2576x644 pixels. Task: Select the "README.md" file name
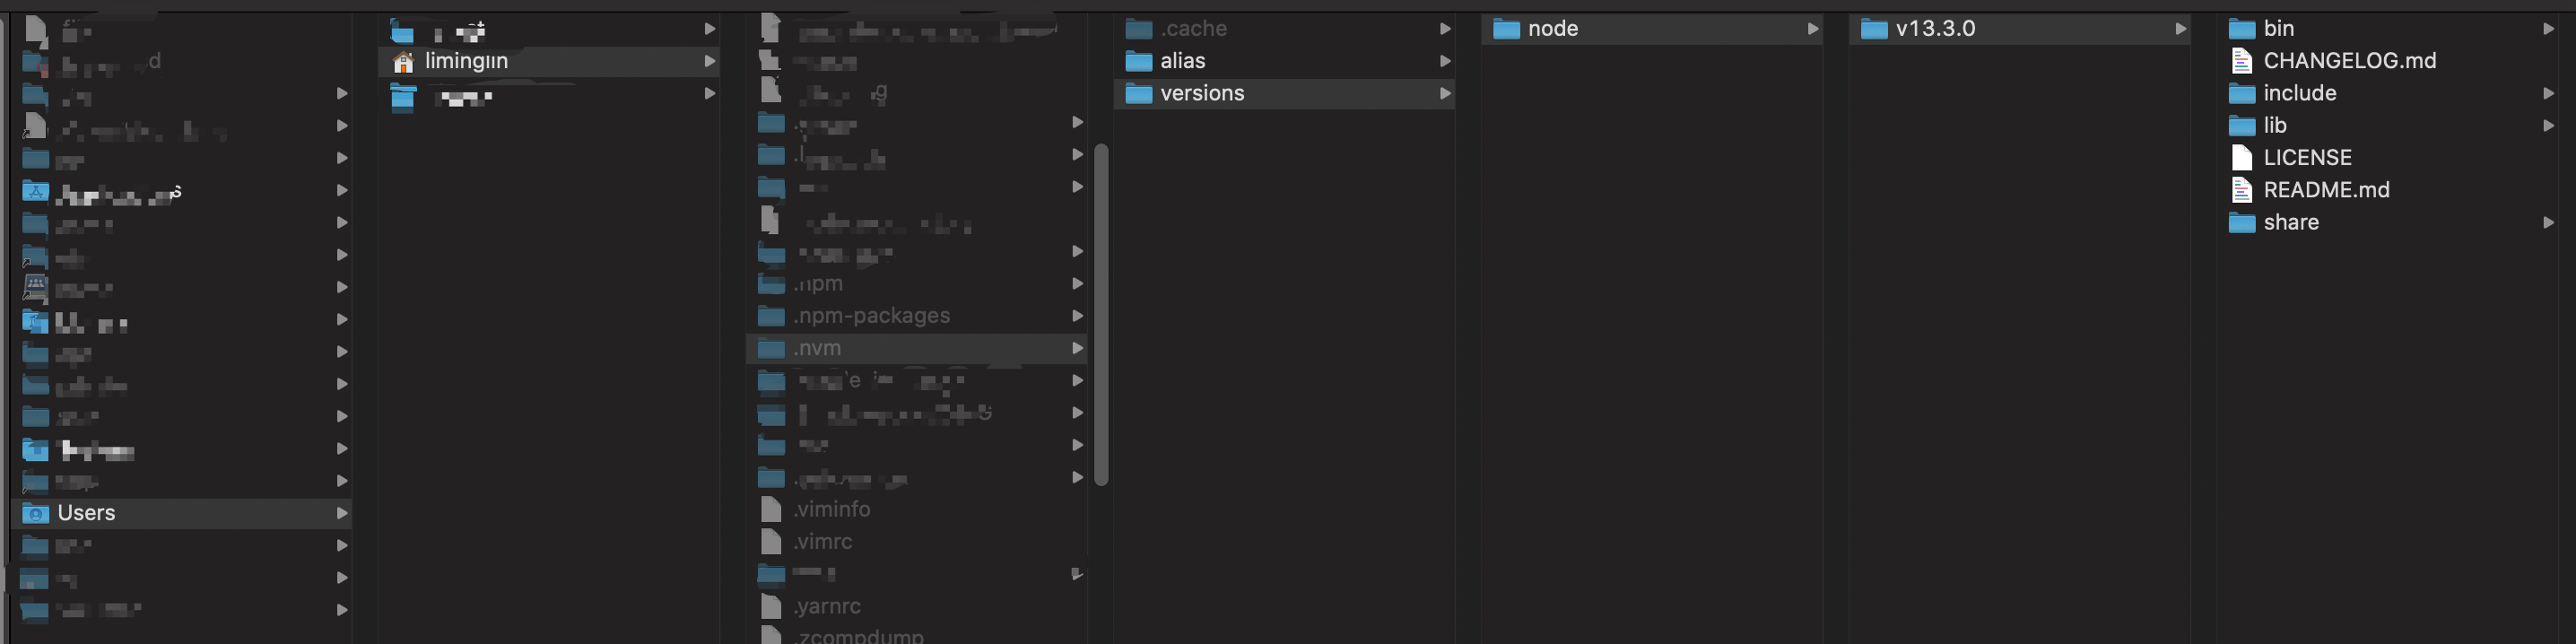(x=2327, y=190)
